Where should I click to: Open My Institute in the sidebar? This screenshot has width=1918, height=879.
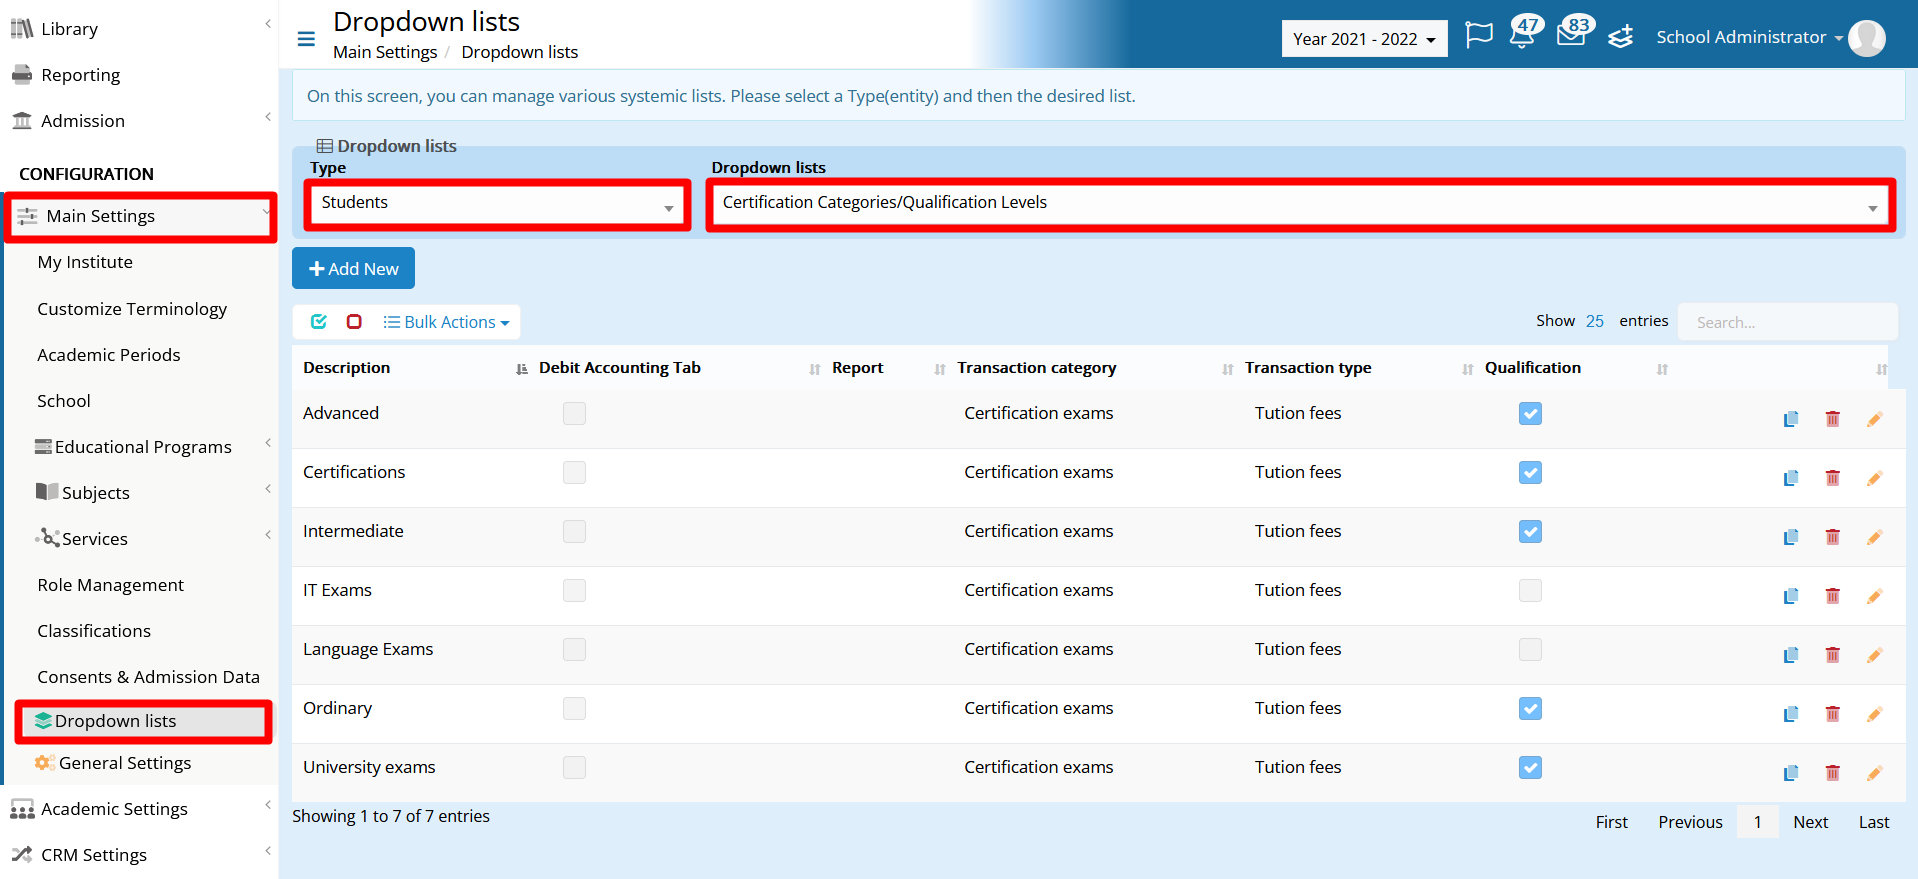point(85,262)
